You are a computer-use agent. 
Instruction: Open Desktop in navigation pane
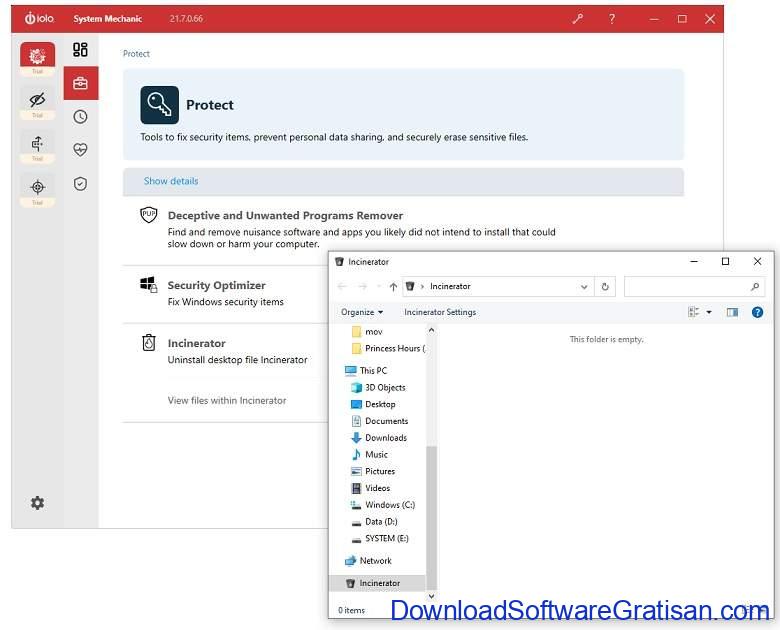[373, 404]
